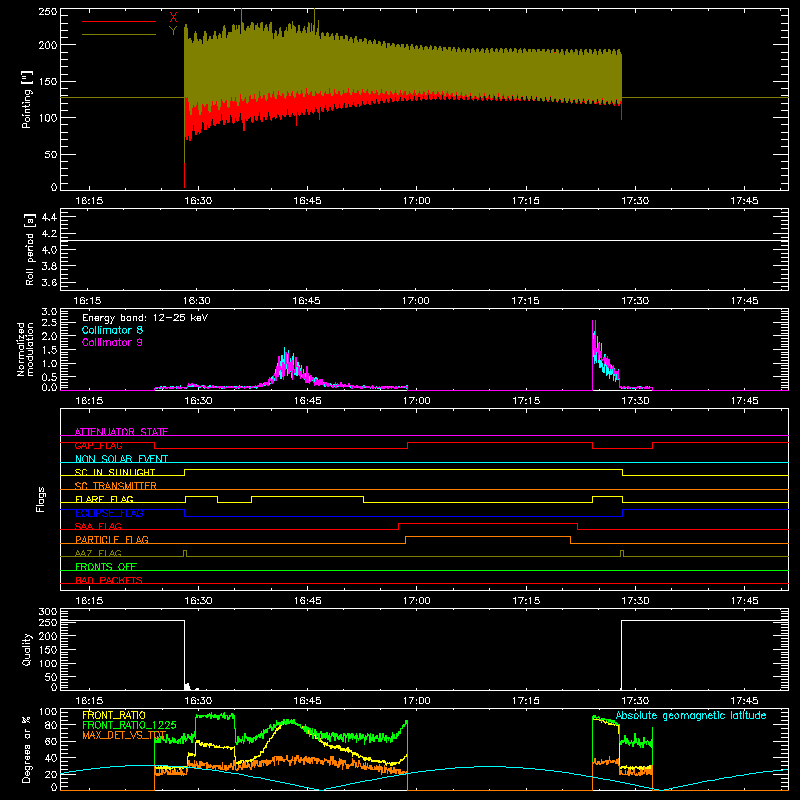Click the orange MAX_DET_VS_TOT legend entry
This screenshot has width=800, height=800.
pos(124,735)
